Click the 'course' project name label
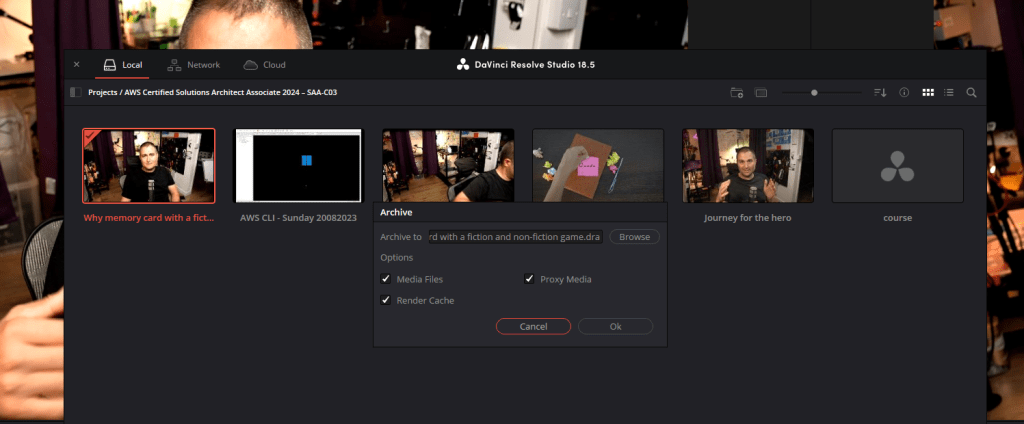The height and width of the screenshot is (424, 1024). (897, 218)
